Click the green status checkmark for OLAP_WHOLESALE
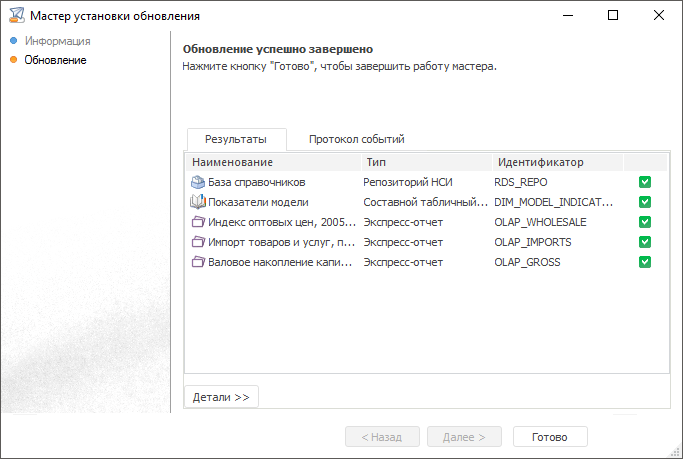 click(645, 222)
